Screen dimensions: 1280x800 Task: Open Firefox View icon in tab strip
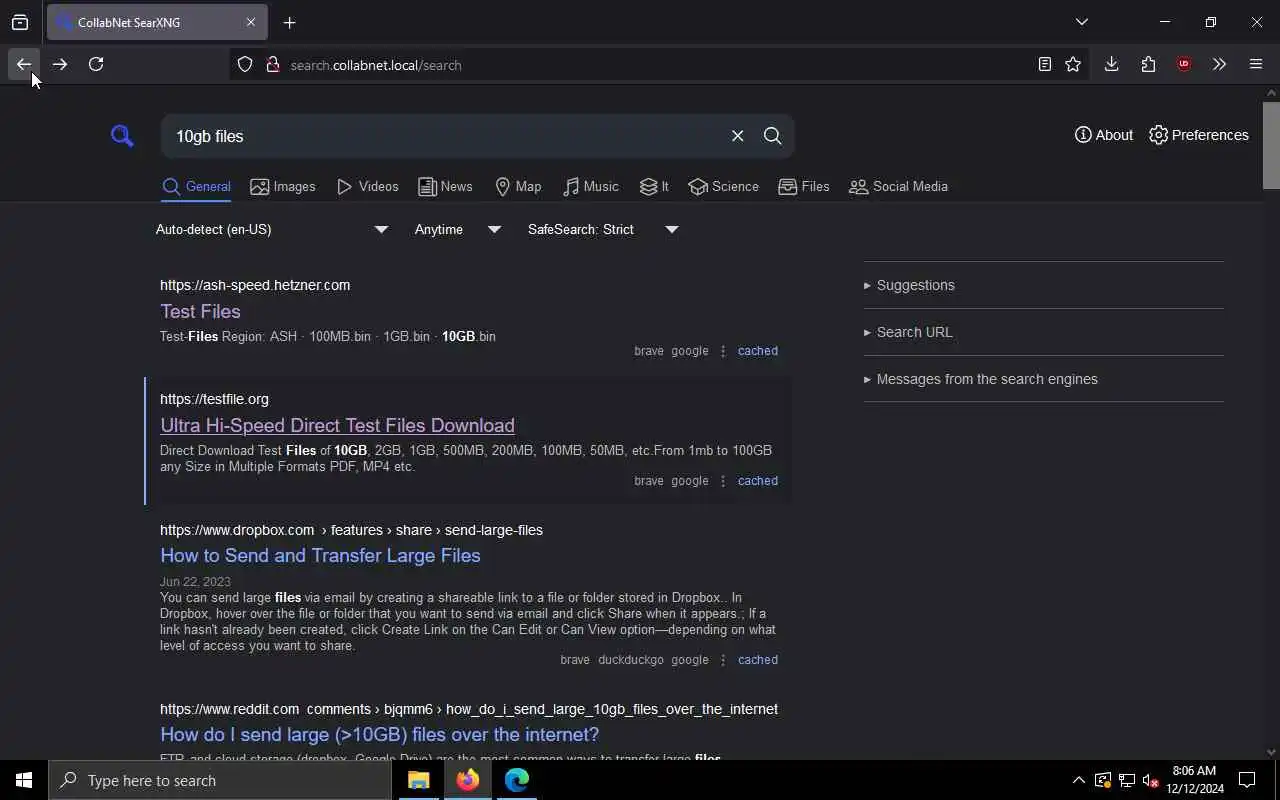coord(20,22)
